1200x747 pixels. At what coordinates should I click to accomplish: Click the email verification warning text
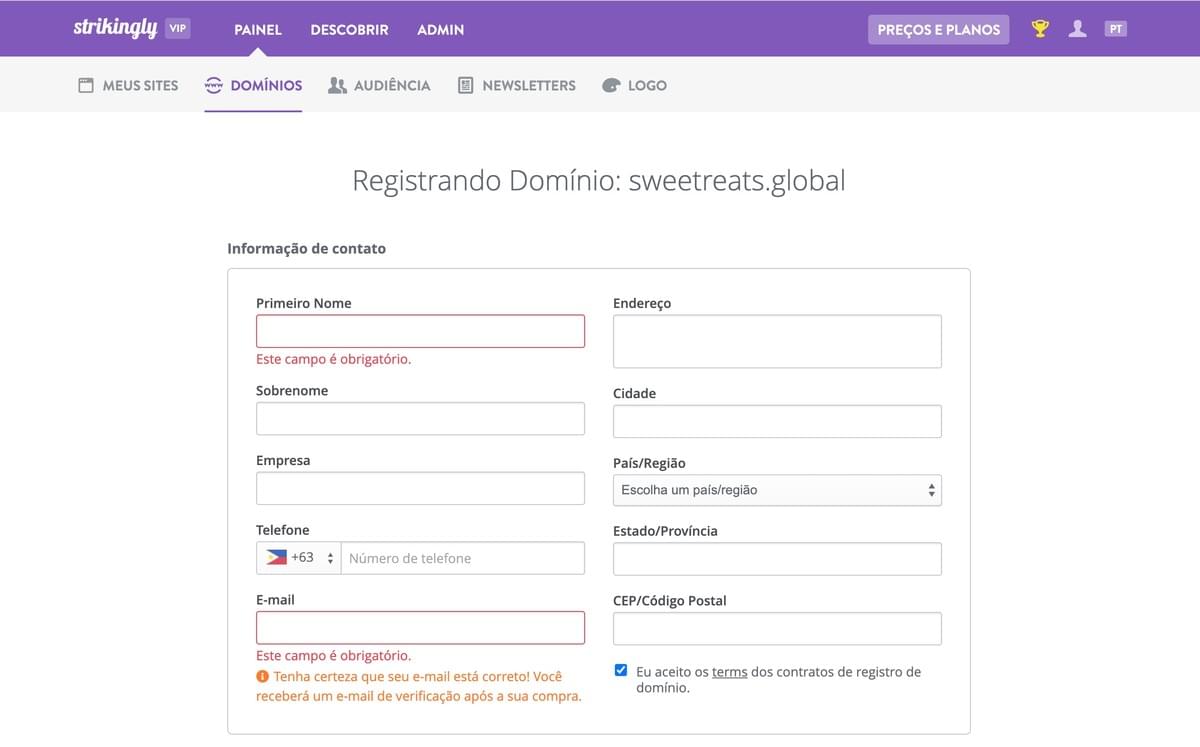click(419, 686)
